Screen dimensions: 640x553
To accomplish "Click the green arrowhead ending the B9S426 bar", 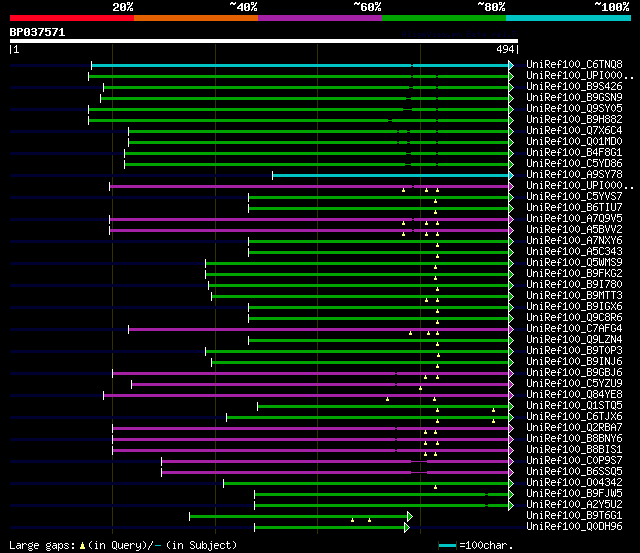I will point(511,87).
